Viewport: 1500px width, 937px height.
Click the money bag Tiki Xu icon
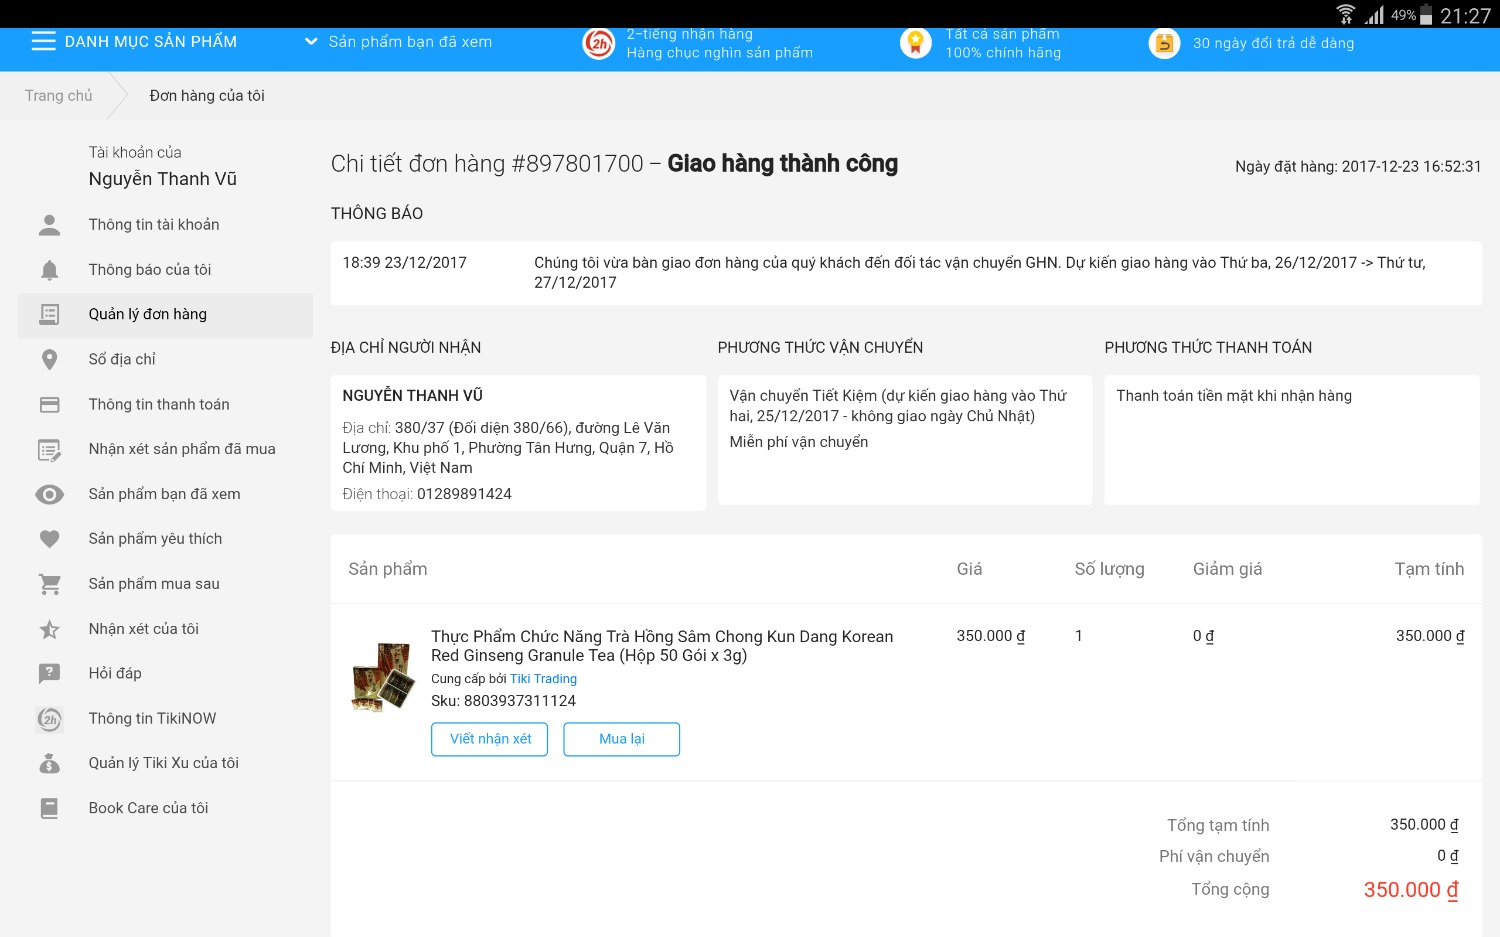(49, 764)
